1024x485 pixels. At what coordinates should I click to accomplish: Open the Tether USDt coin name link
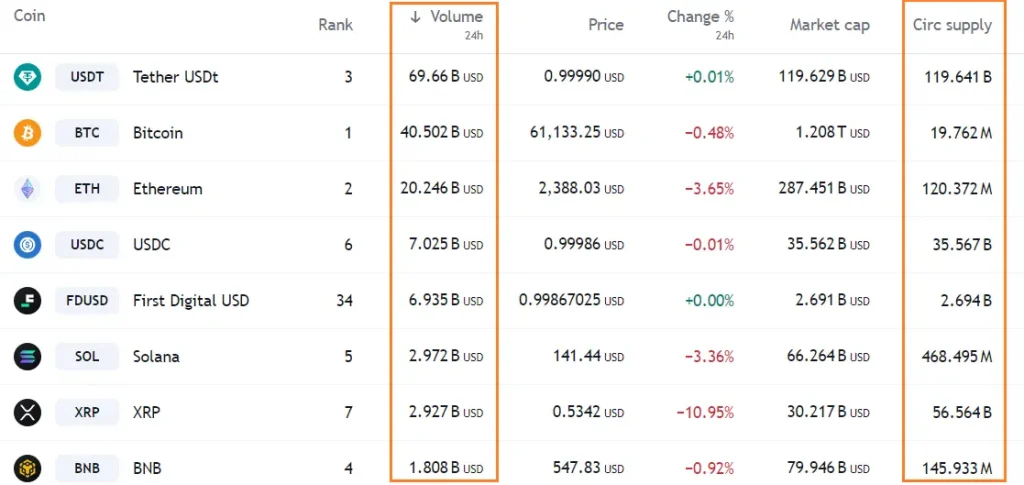click(176, 77)
